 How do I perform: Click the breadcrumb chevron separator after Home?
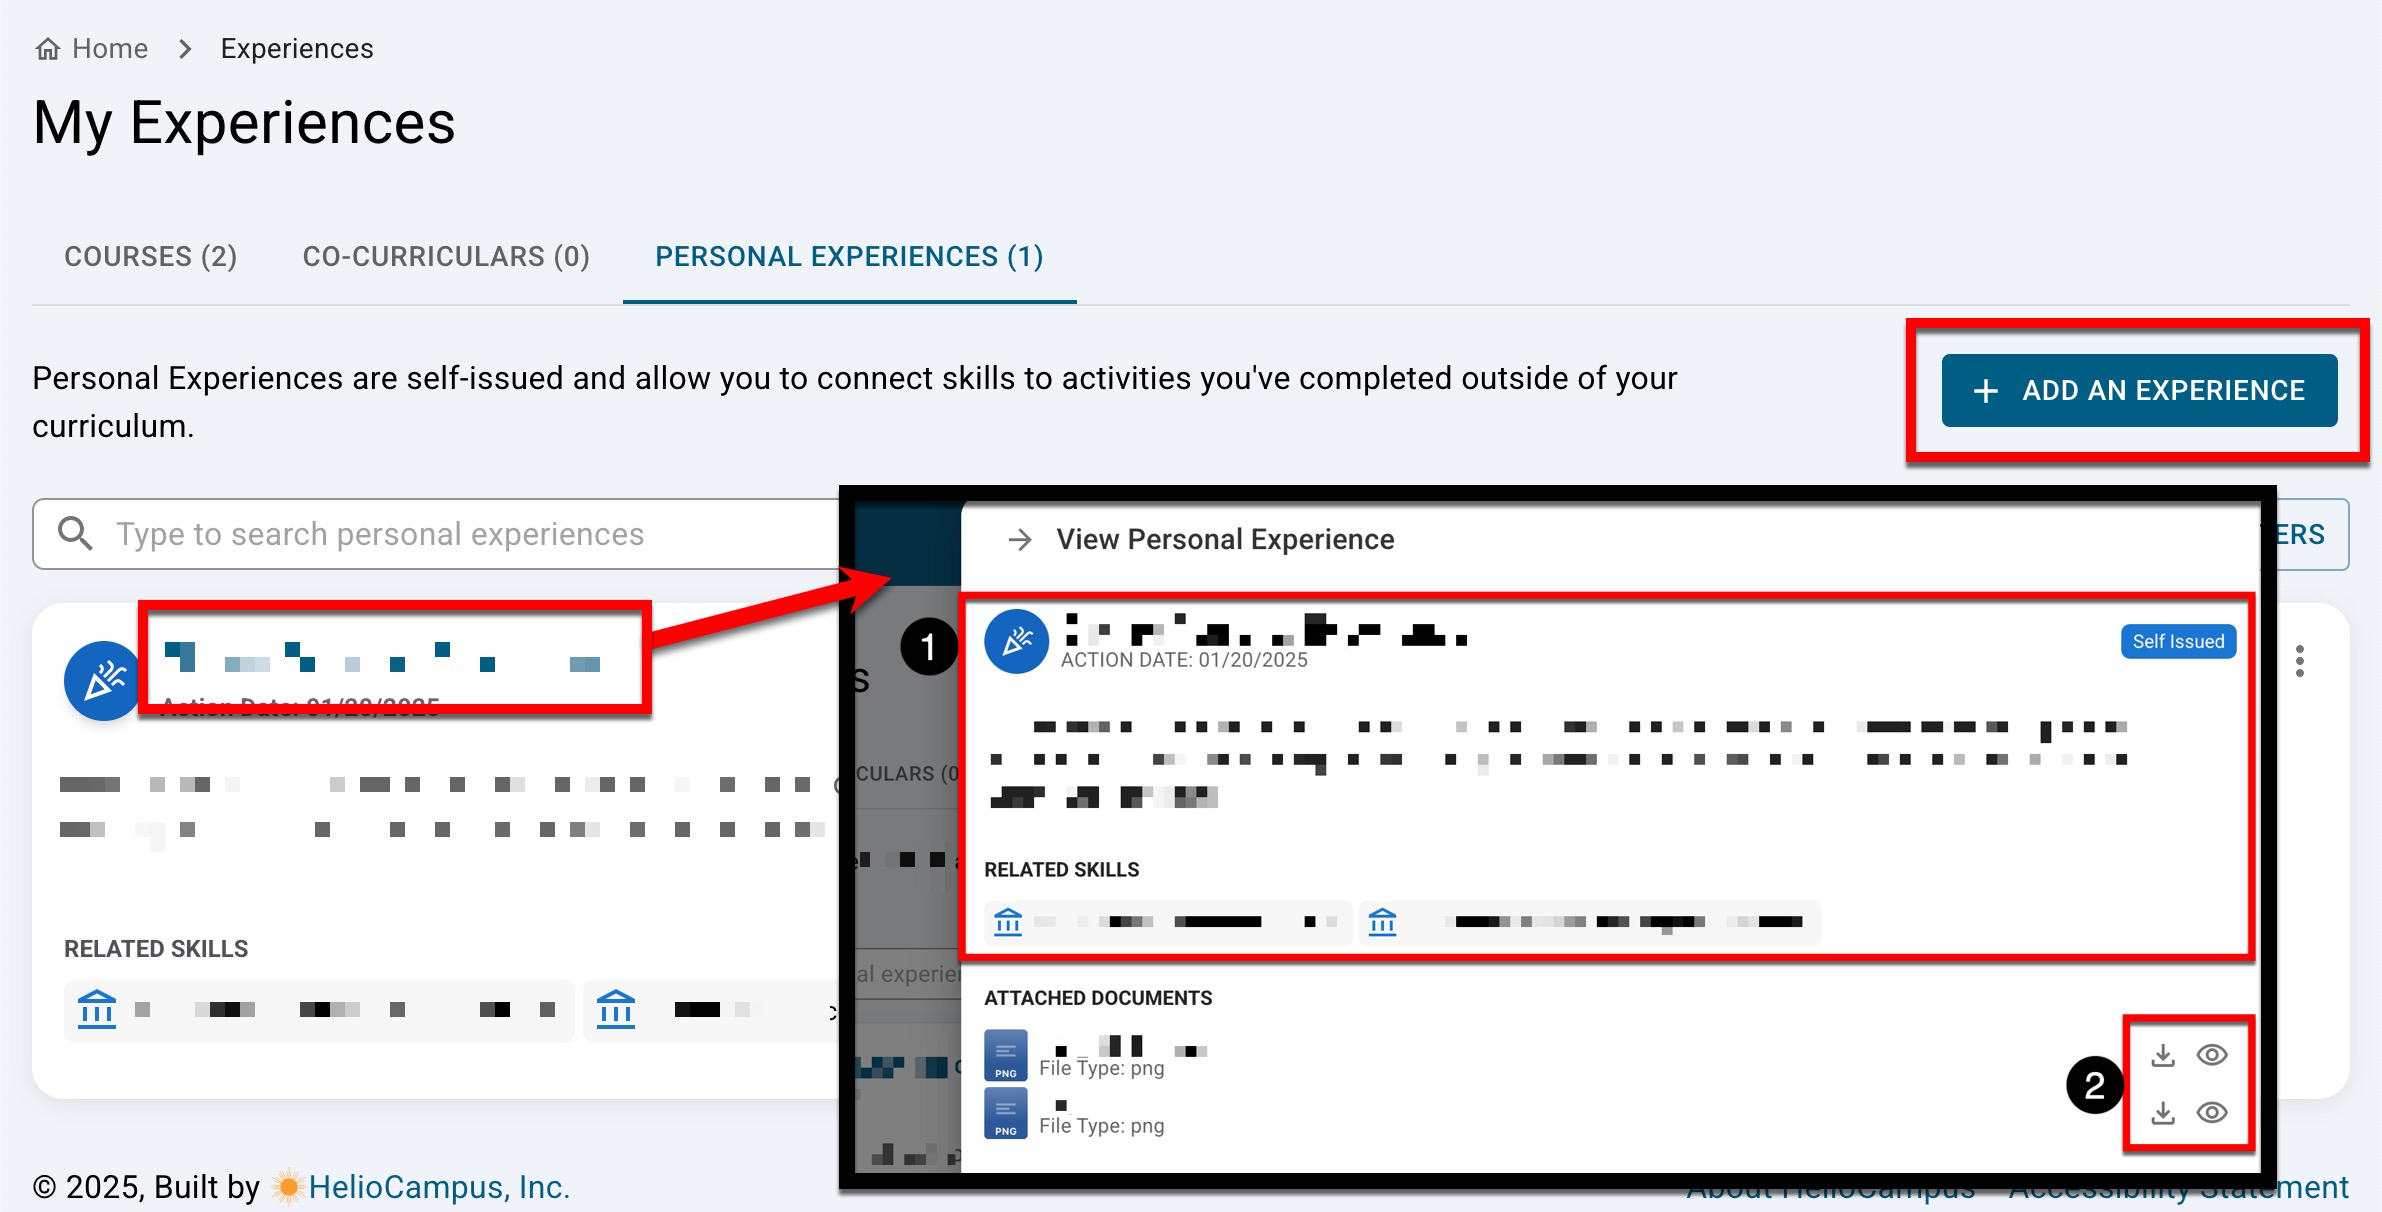pyautogui.click(x=185, y=49)
